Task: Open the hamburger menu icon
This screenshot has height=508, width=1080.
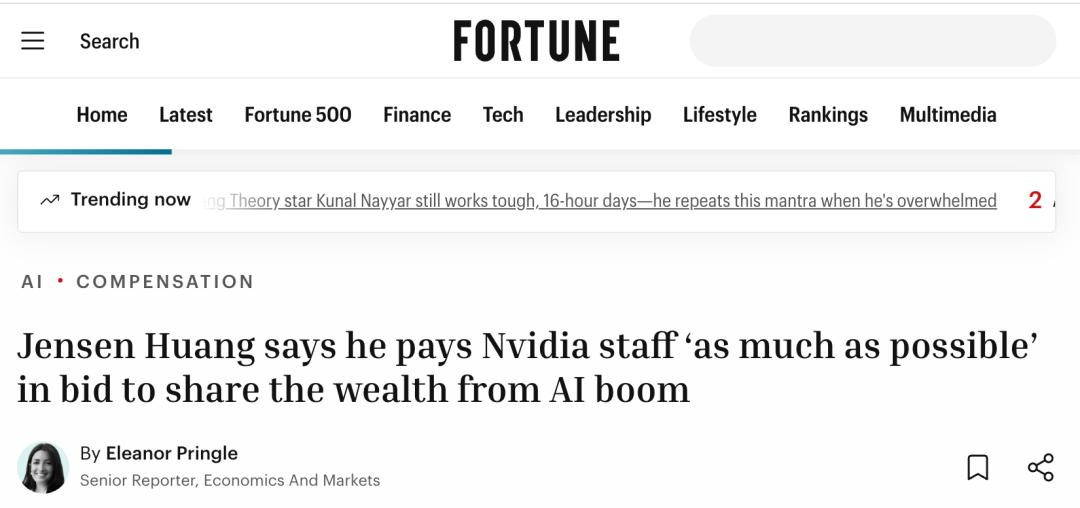Action: [32, 41]
